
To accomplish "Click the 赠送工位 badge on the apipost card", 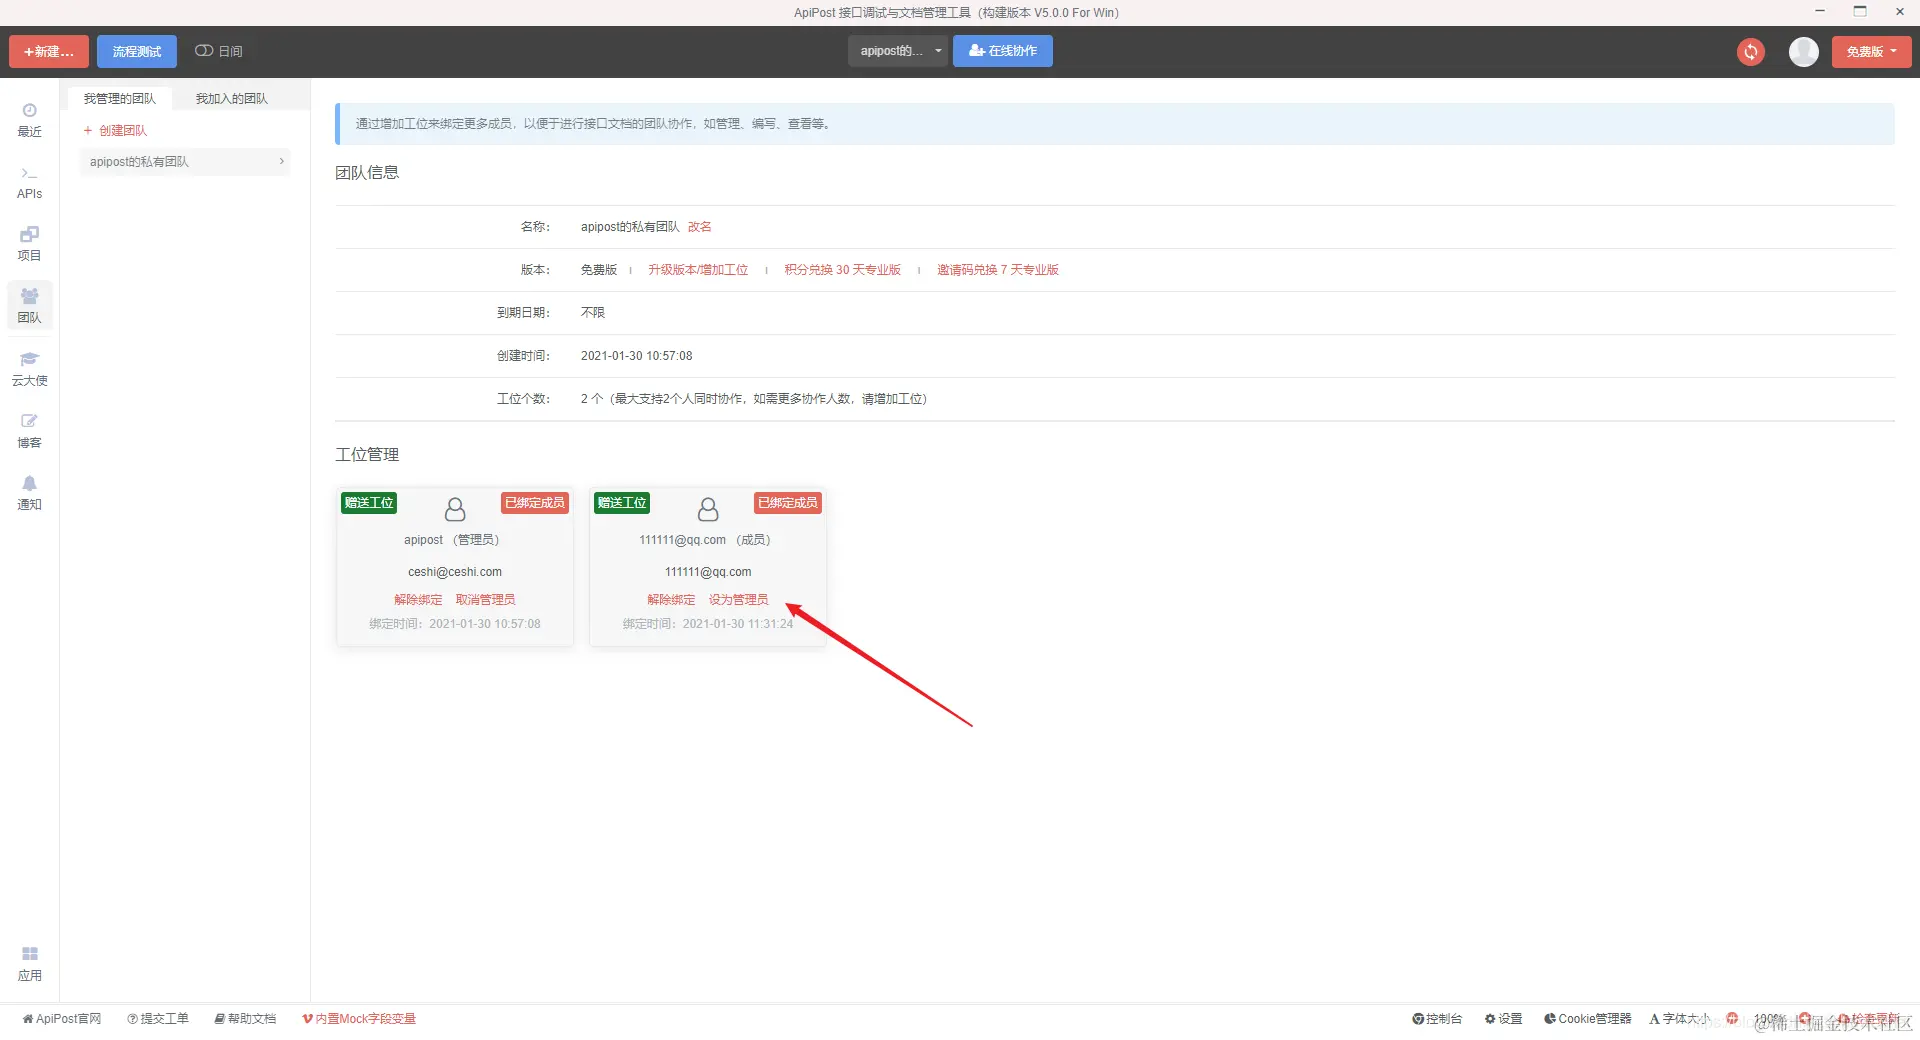I will (x=369, y=503).
